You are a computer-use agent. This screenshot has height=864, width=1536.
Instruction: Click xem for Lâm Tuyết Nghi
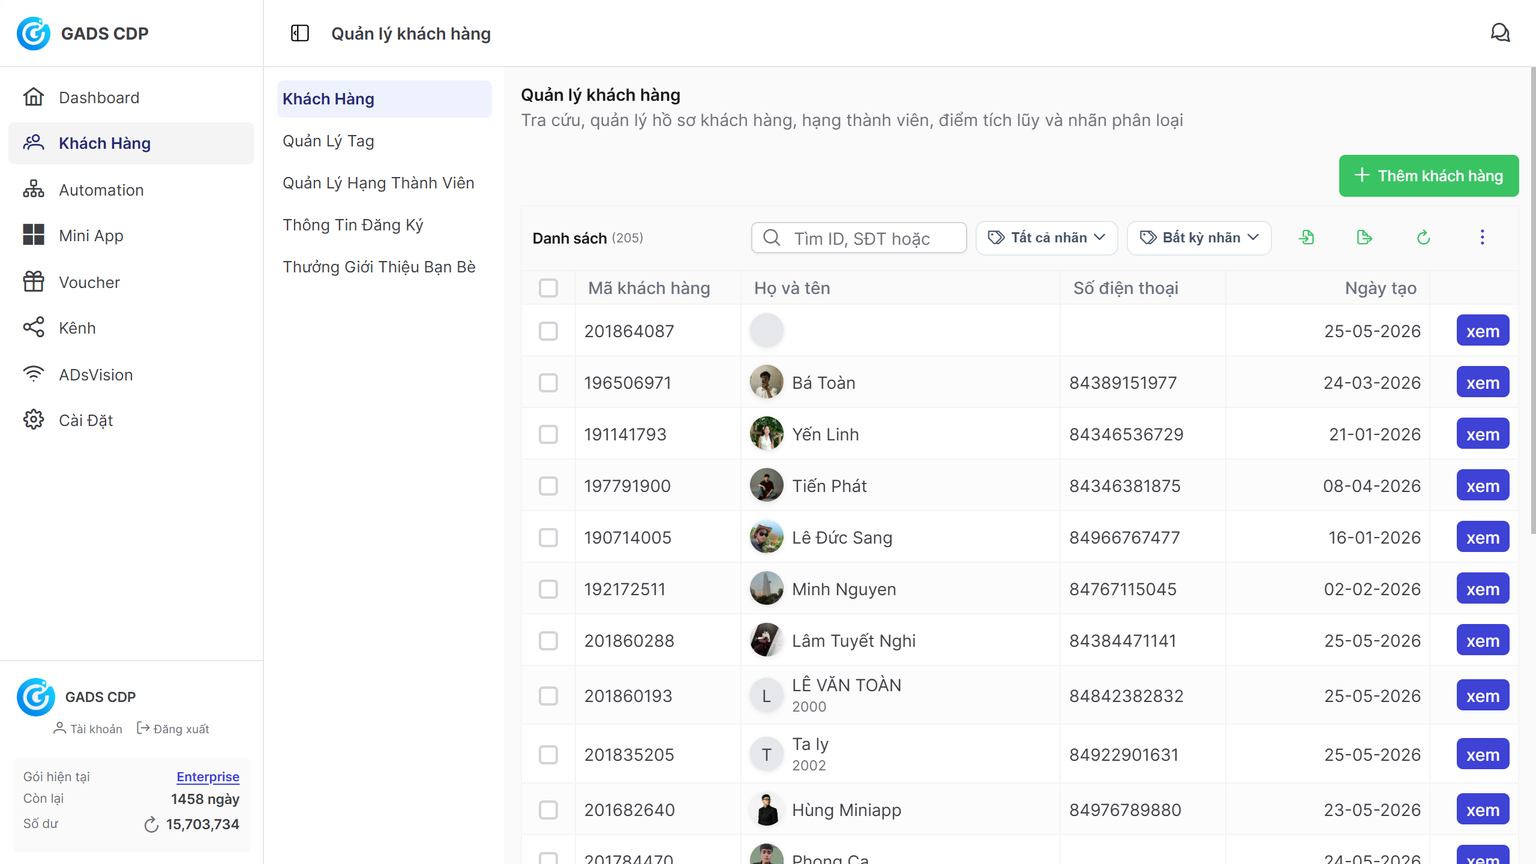(1482, 641)
